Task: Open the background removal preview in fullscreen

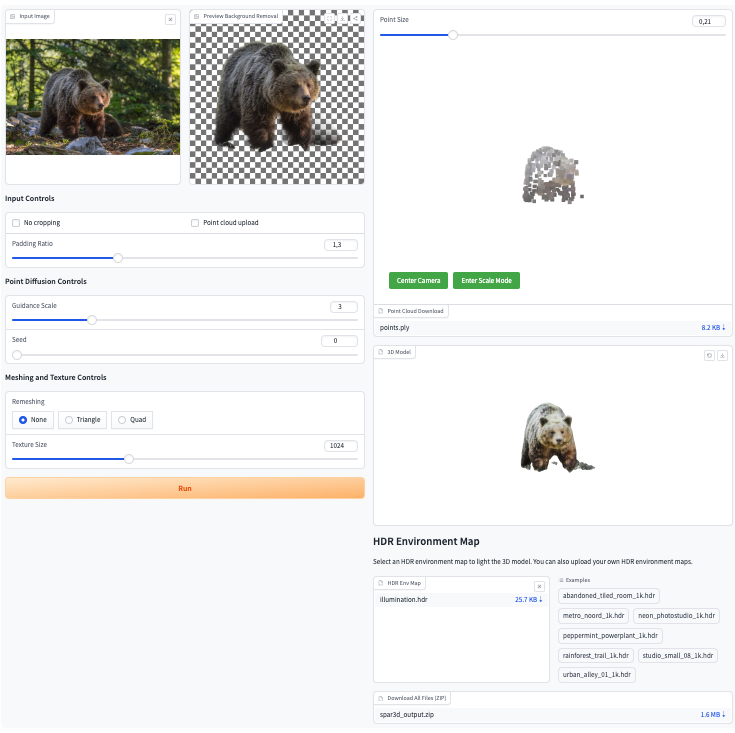Action: (x=330, y=19)
